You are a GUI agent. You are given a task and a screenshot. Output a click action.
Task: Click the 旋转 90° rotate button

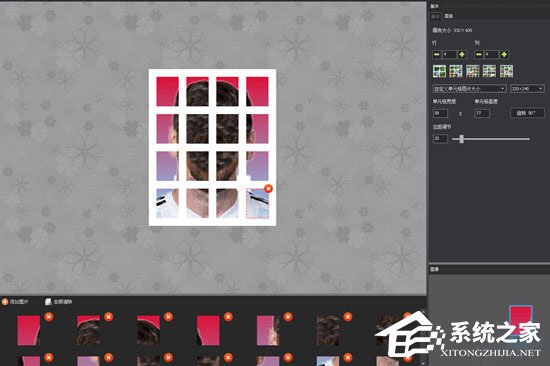[527, 113]
